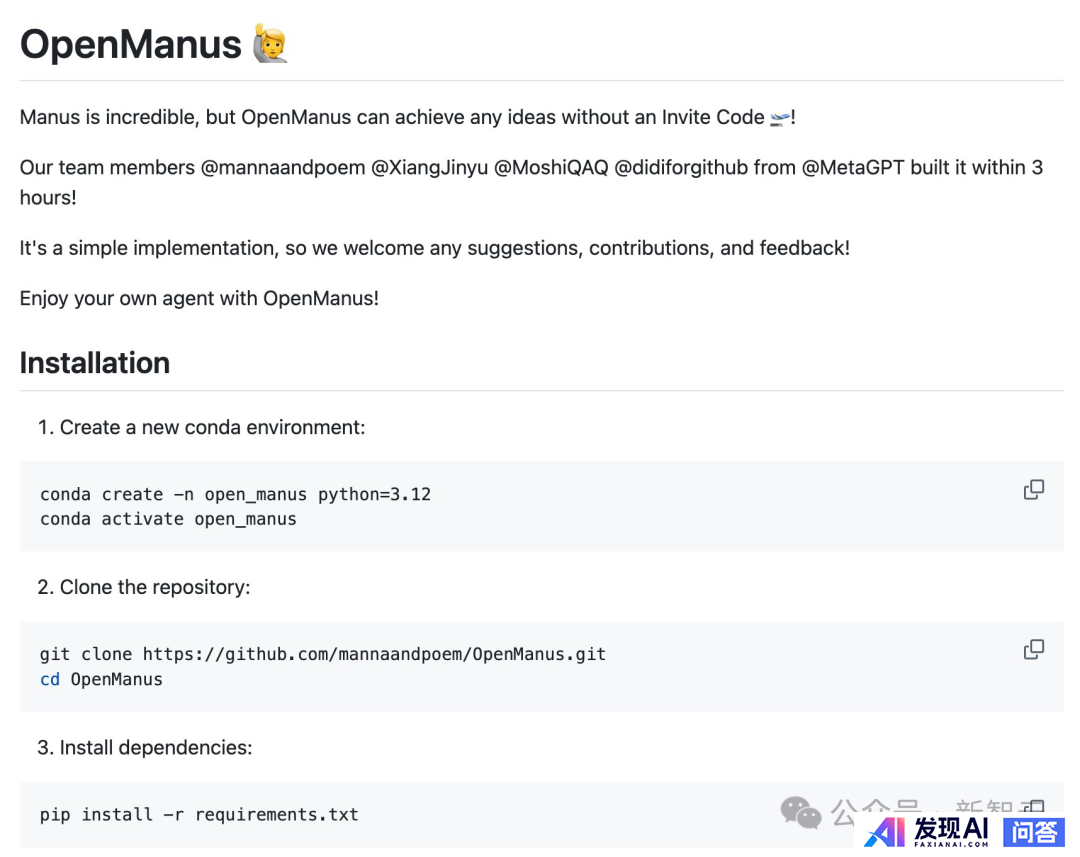This screenshot has width=1080, height=857.
Task: Open the @XiangJinyu profile mention
Action: point(430,167)
